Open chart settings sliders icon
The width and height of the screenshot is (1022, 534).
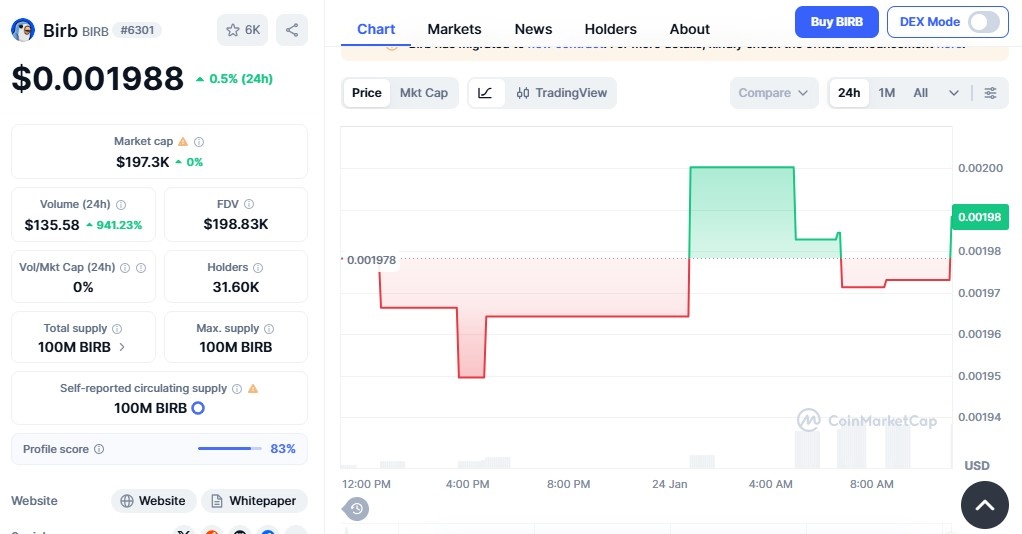[990, 93]
